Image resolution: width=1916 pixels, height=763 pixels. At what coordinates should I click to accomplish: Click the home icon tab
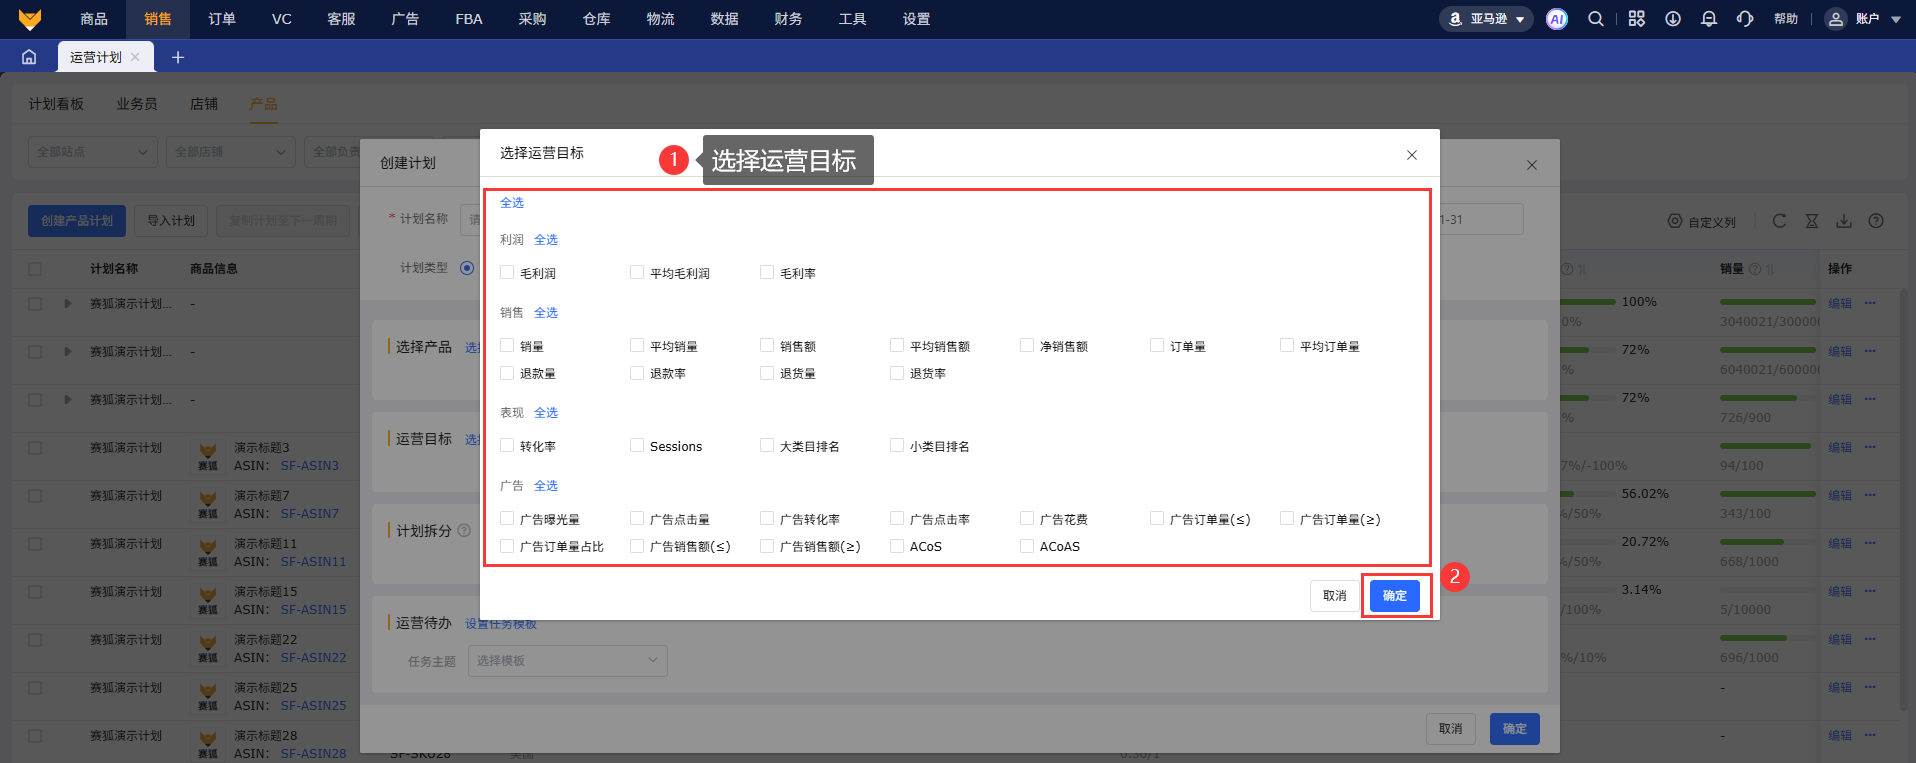pos(29,57)
